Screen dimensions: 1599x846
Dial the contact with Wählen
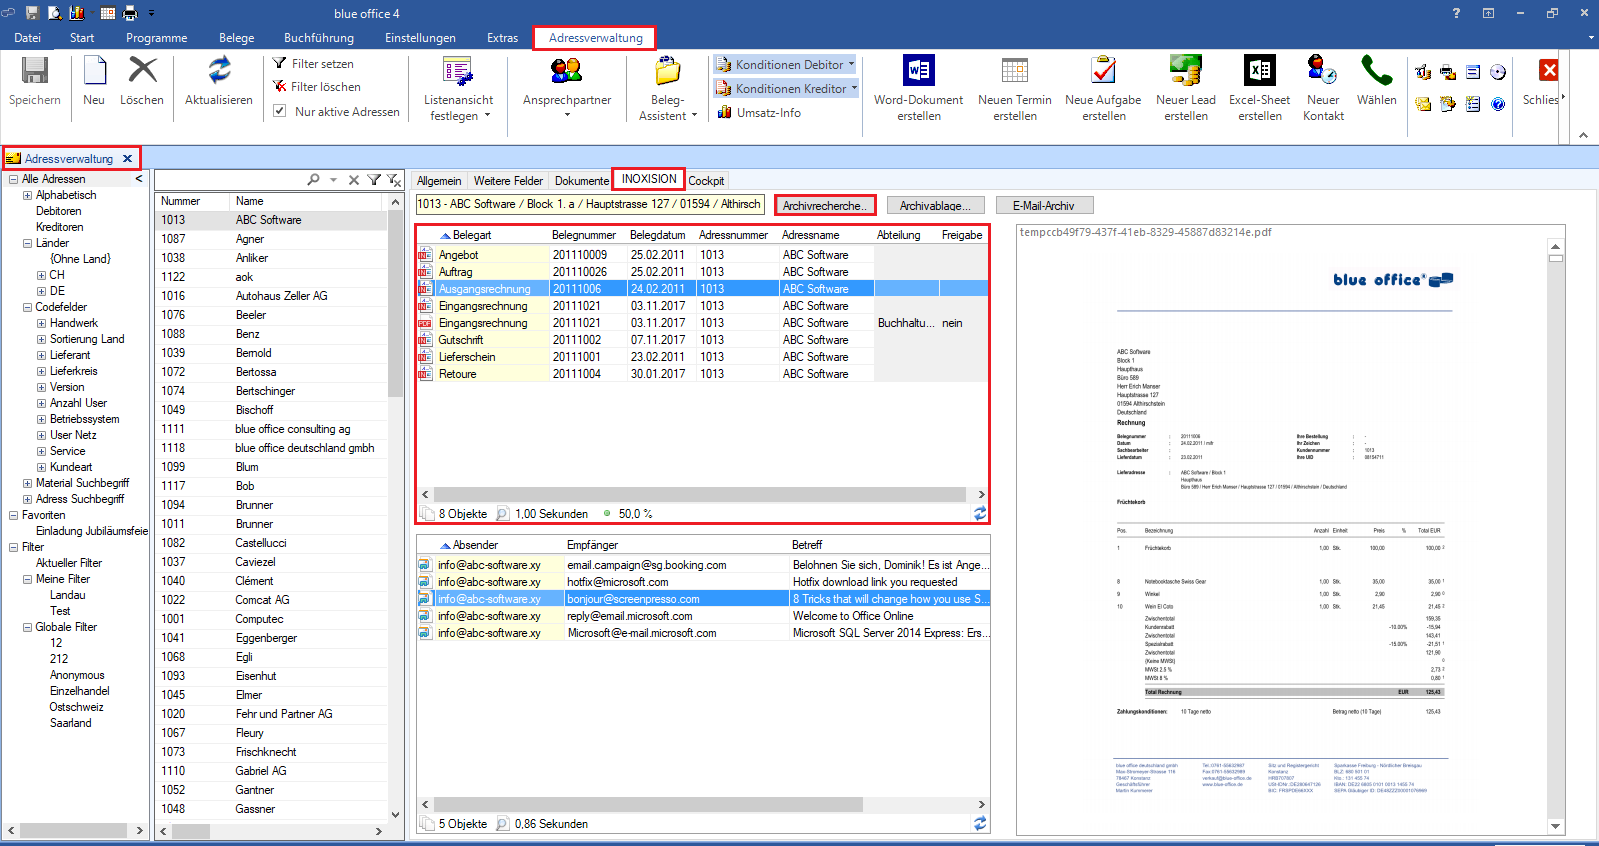(1377, 81)
